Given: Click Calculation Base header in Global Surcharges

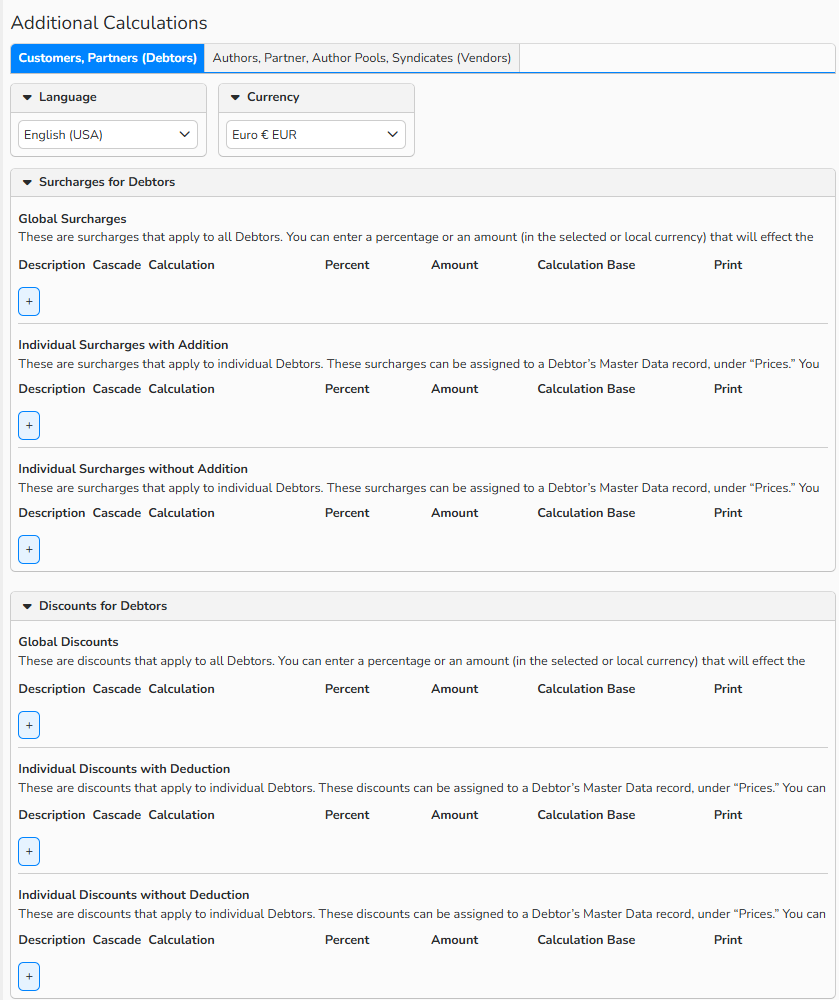Looking at the screenshot, I should pos(586,265).
